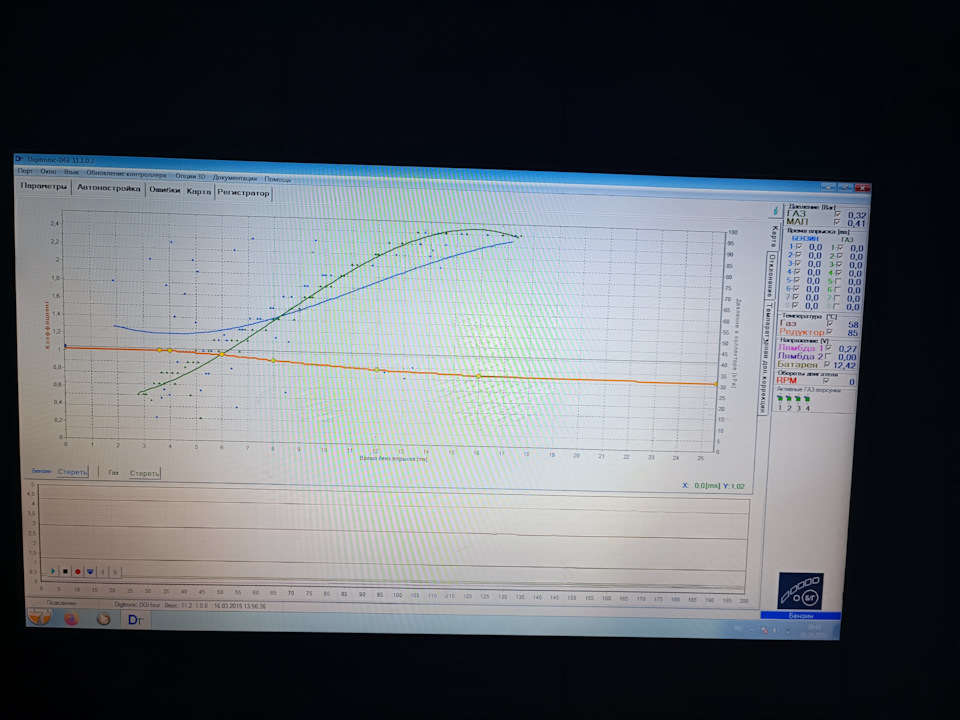Click the Digitronic logo in lower right

(800, 591)
